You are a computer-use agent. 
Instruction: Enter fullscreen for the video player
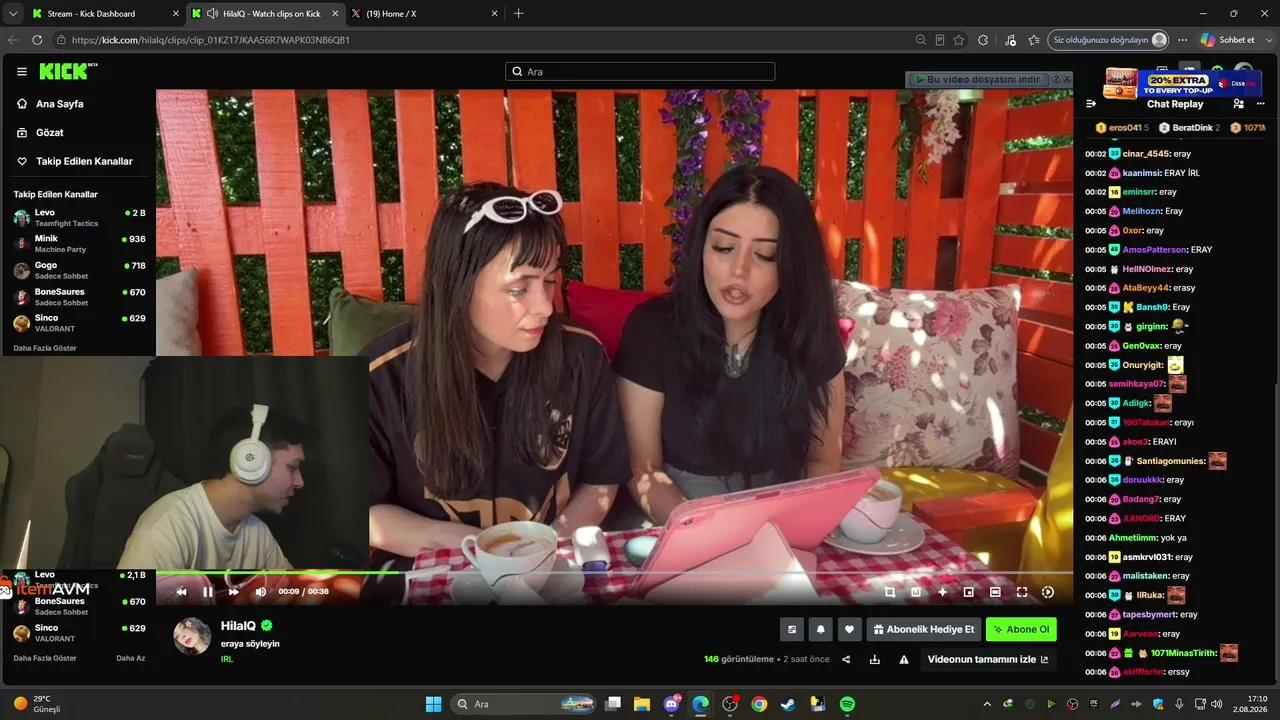(1022, 592)
